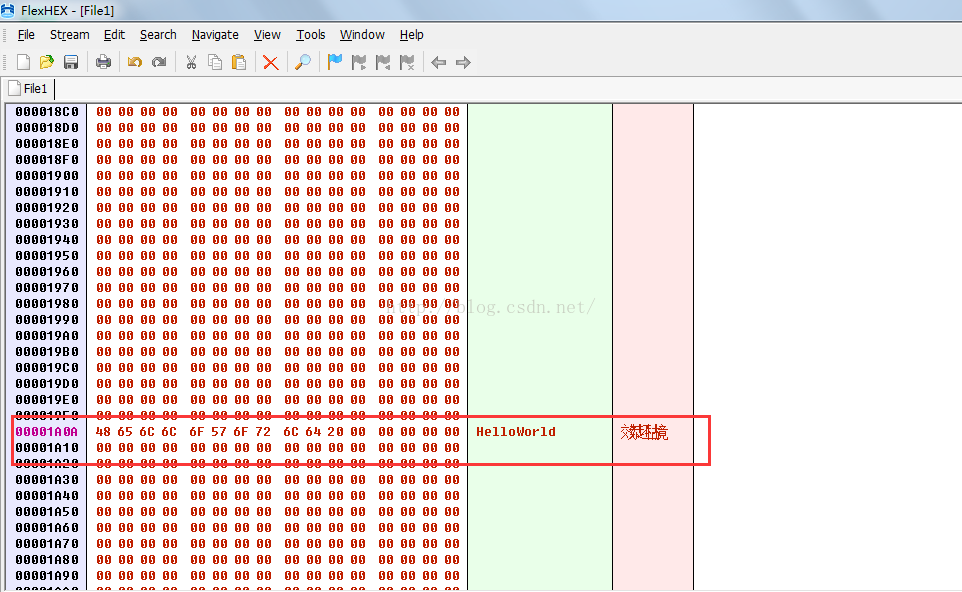Screen dimensions: 962x592
Task: Click hex byte 57 in row 00001A0A
Action: tap(219, 432)
